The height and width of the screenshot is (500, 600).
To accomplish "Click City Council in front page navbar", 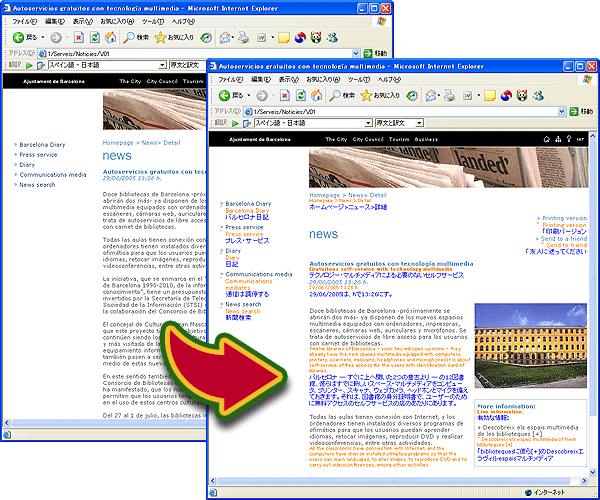I will coord(368,139).
